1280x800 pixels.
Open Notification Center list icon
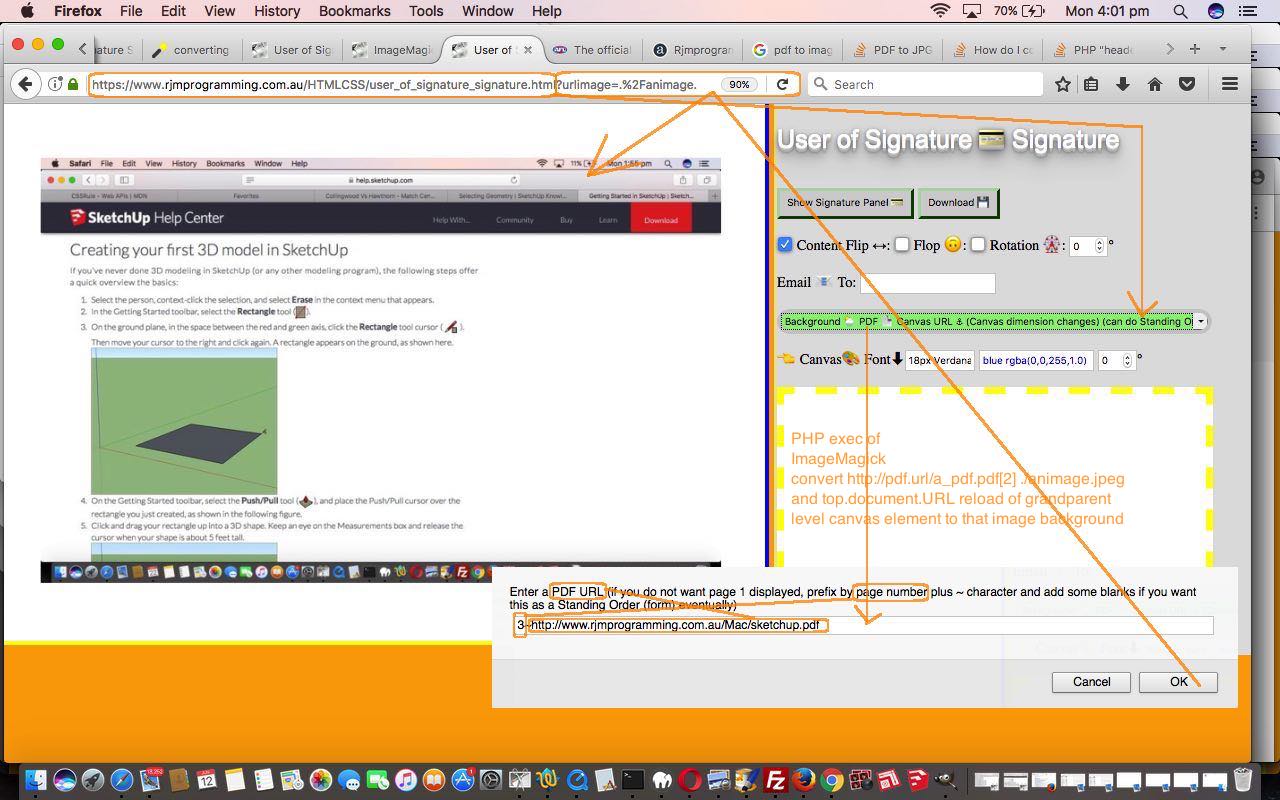pyautogui.click(x=1247, y=11)
